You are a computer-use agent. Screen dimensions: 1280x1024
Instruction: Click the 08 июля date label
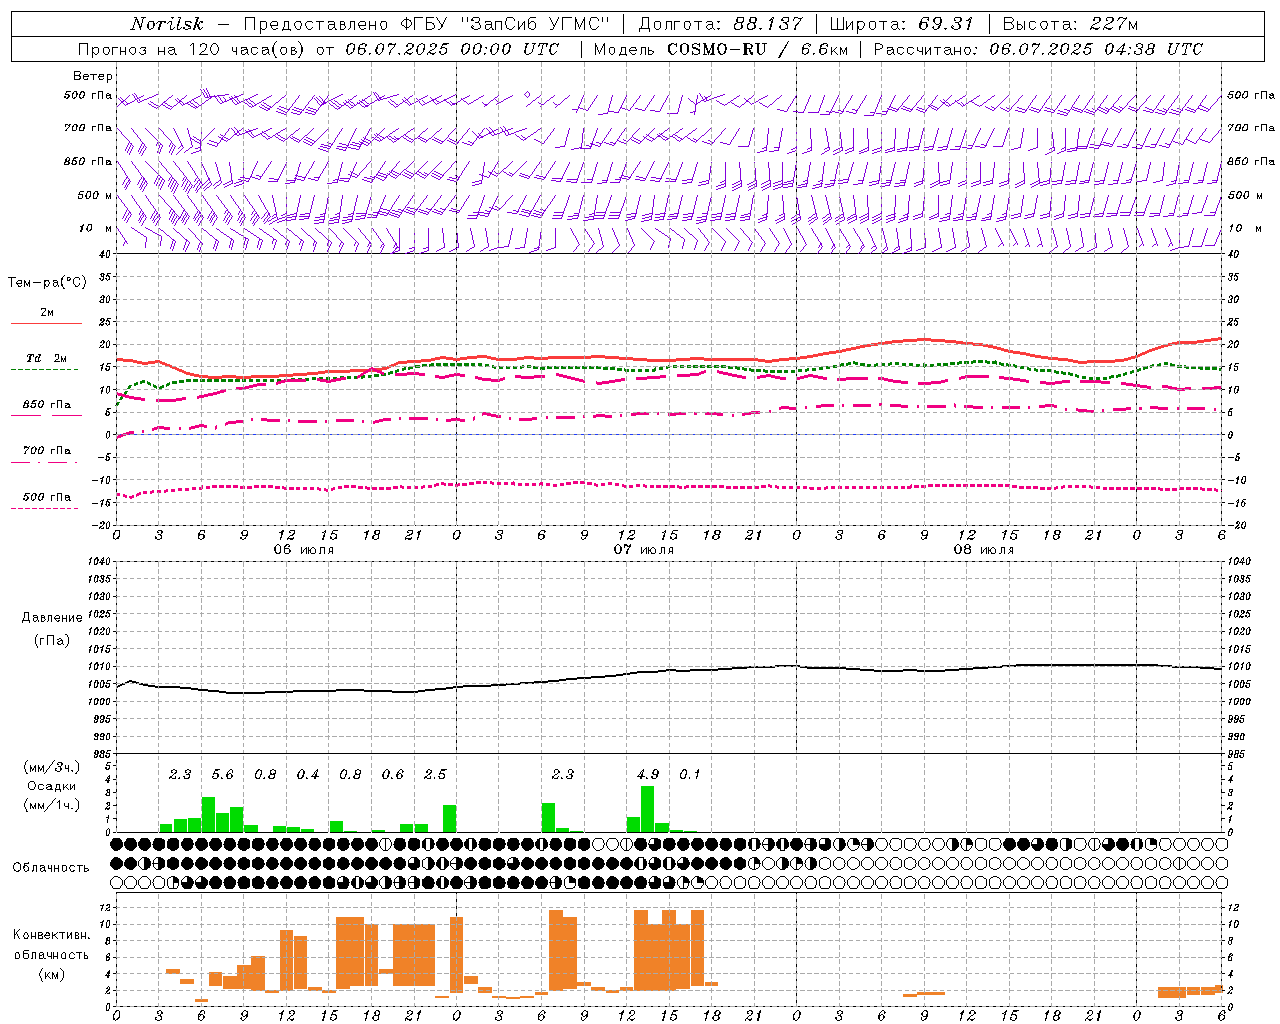pyautogui.click(x=984, y=550)
